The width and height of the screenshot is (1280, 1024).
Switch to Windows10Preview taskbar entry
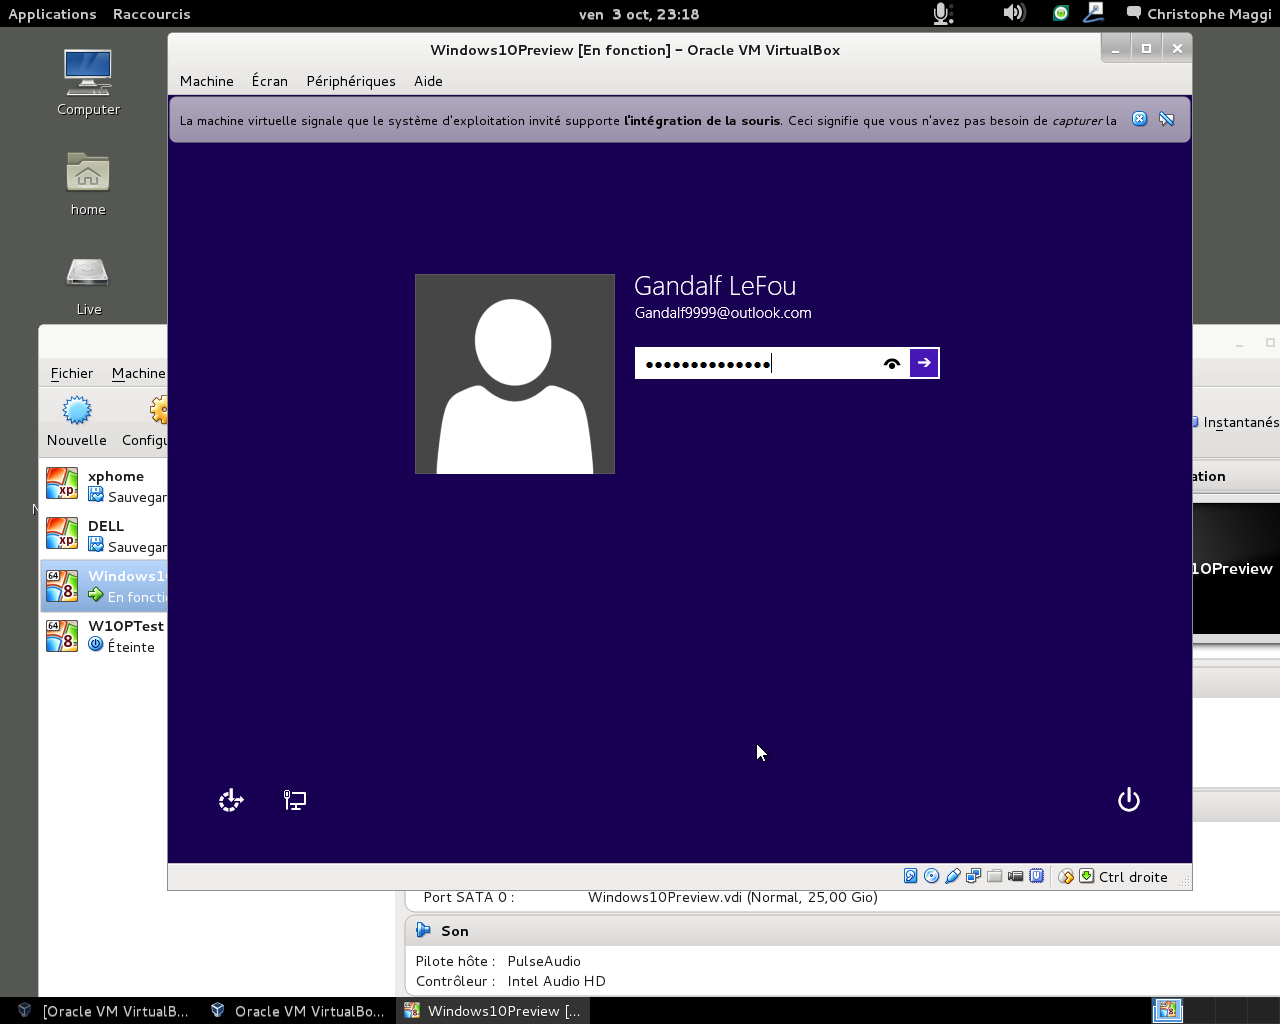point(493,1011)
